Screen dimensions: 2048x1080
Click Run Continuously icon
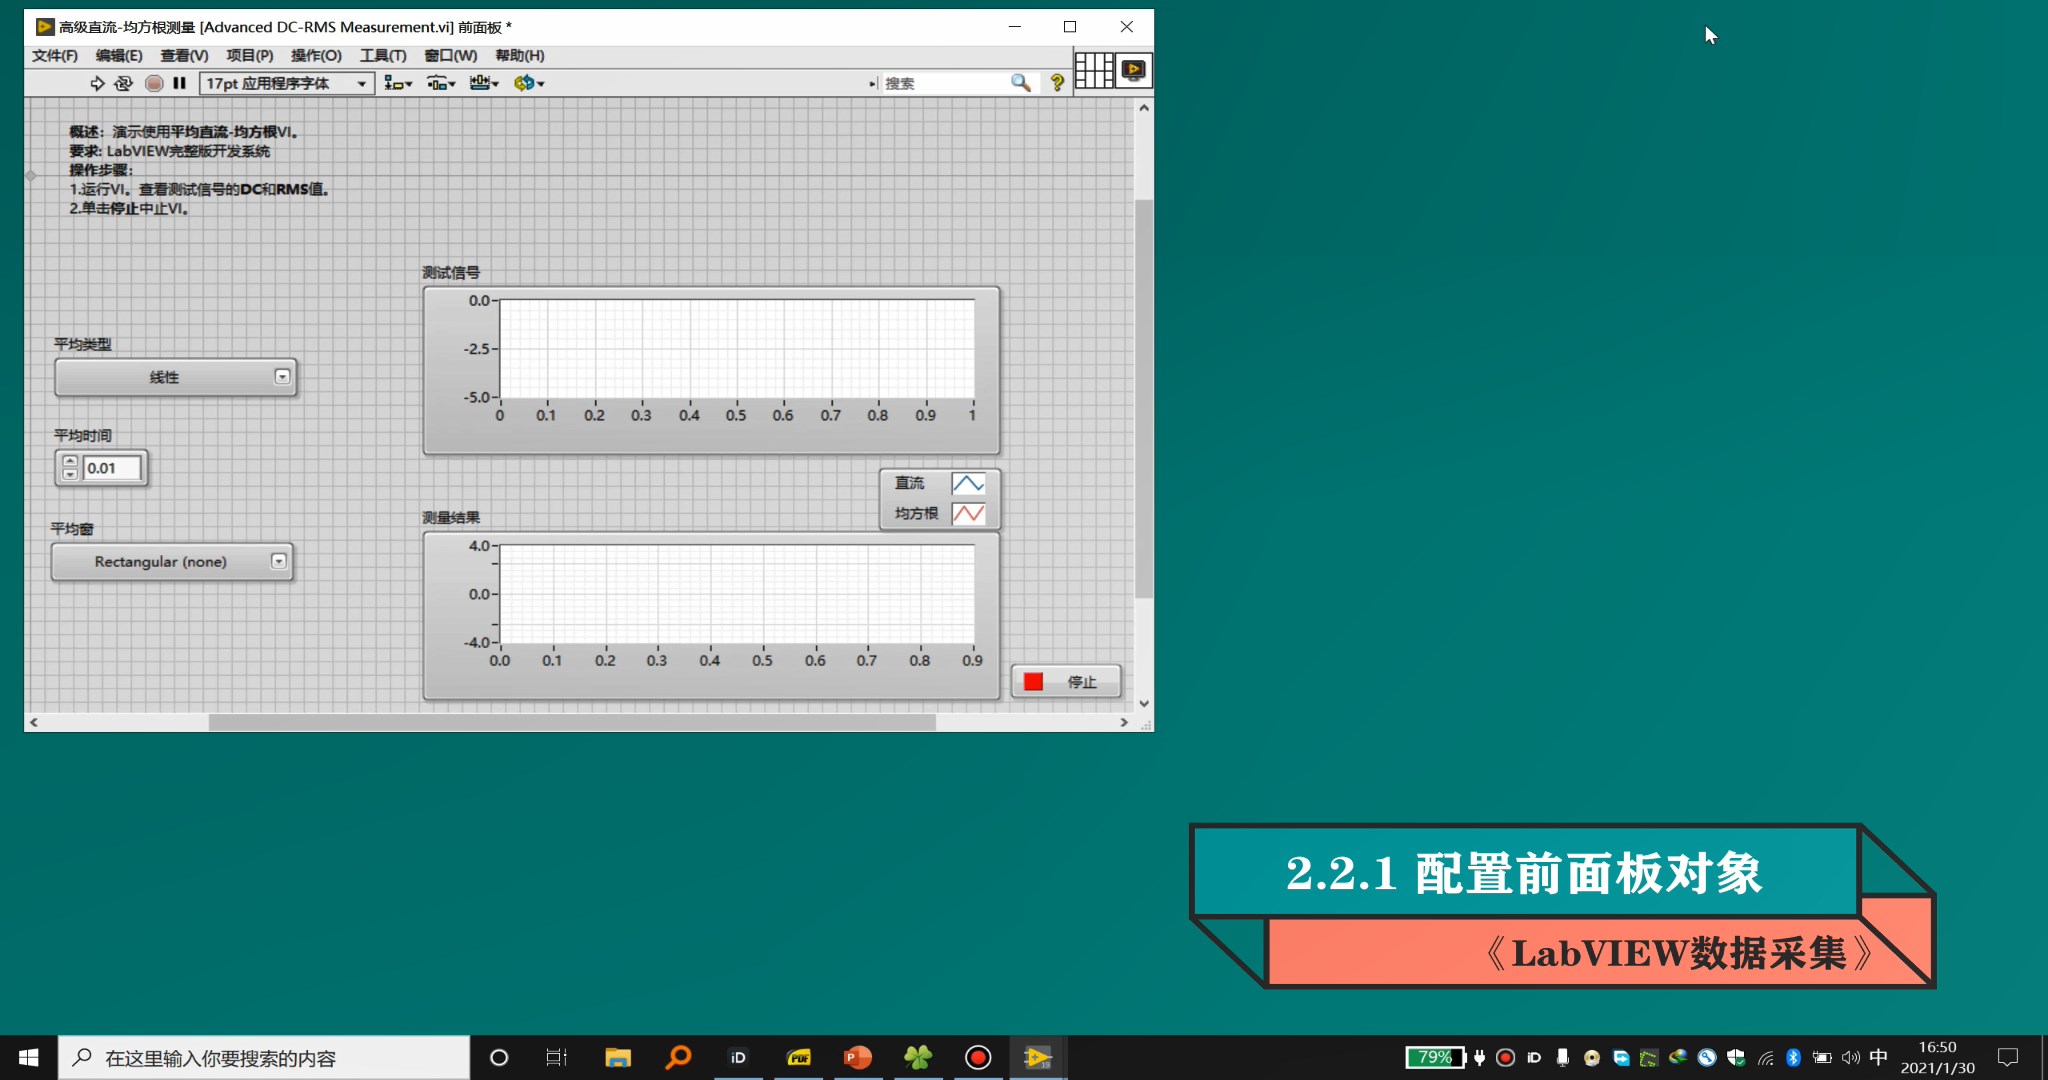(123, 83)
